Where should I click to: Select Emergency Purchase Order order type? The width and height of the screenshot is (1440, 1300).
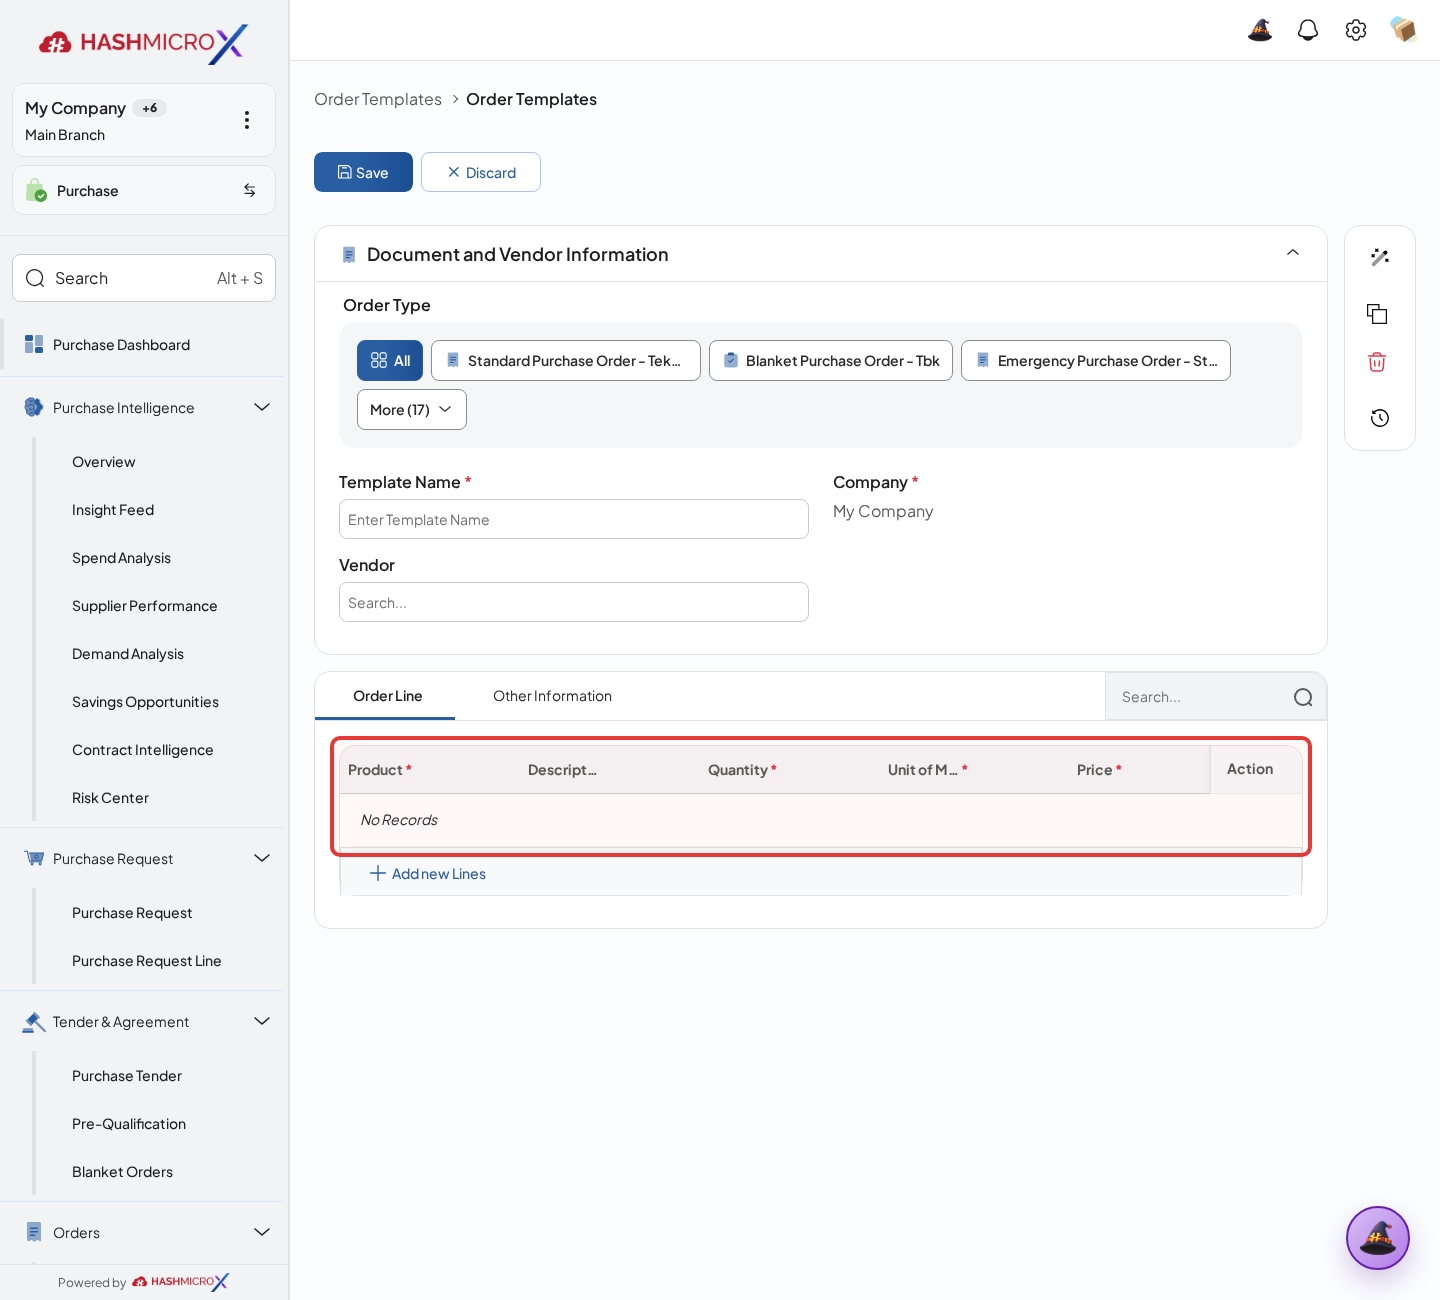(x=1096, y=361)
